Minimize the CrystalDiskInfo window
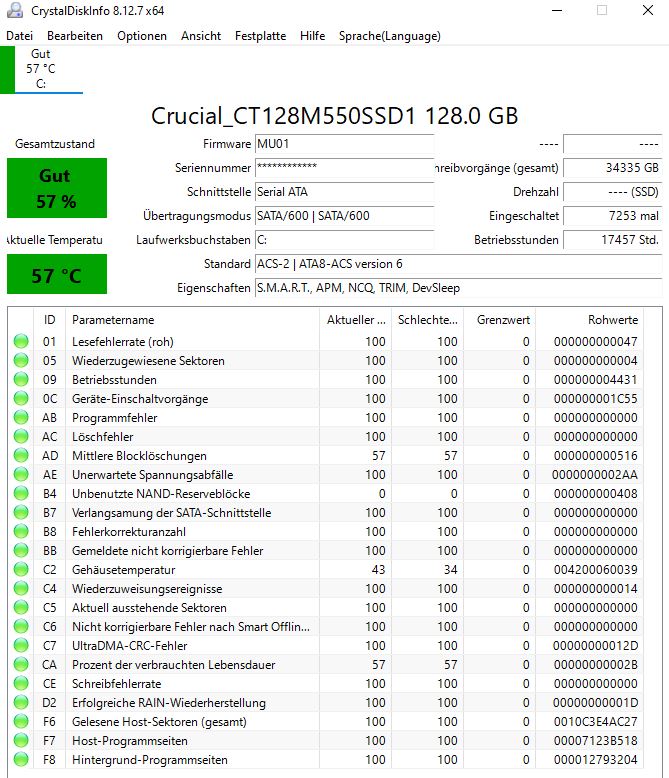Viewport: 669px width, 778px height. click(557, 10)
